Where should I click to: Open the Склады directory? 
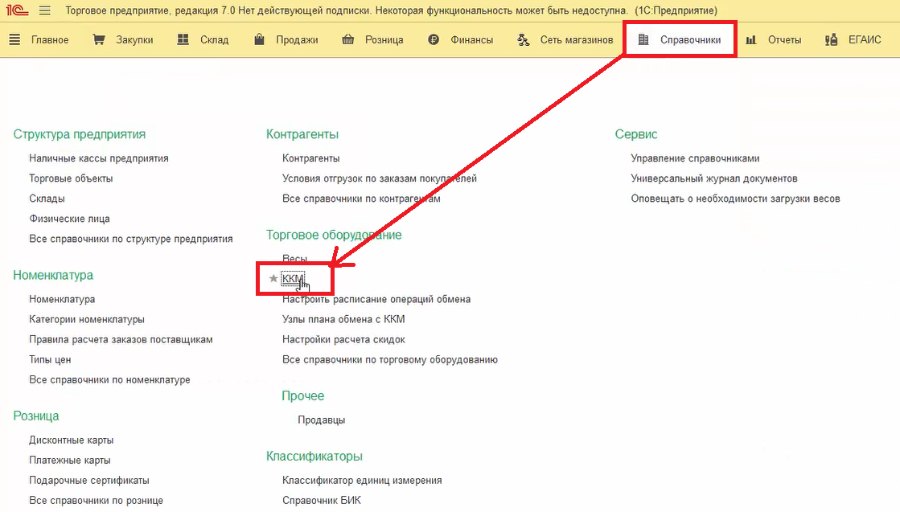click(x=47, y=198)
